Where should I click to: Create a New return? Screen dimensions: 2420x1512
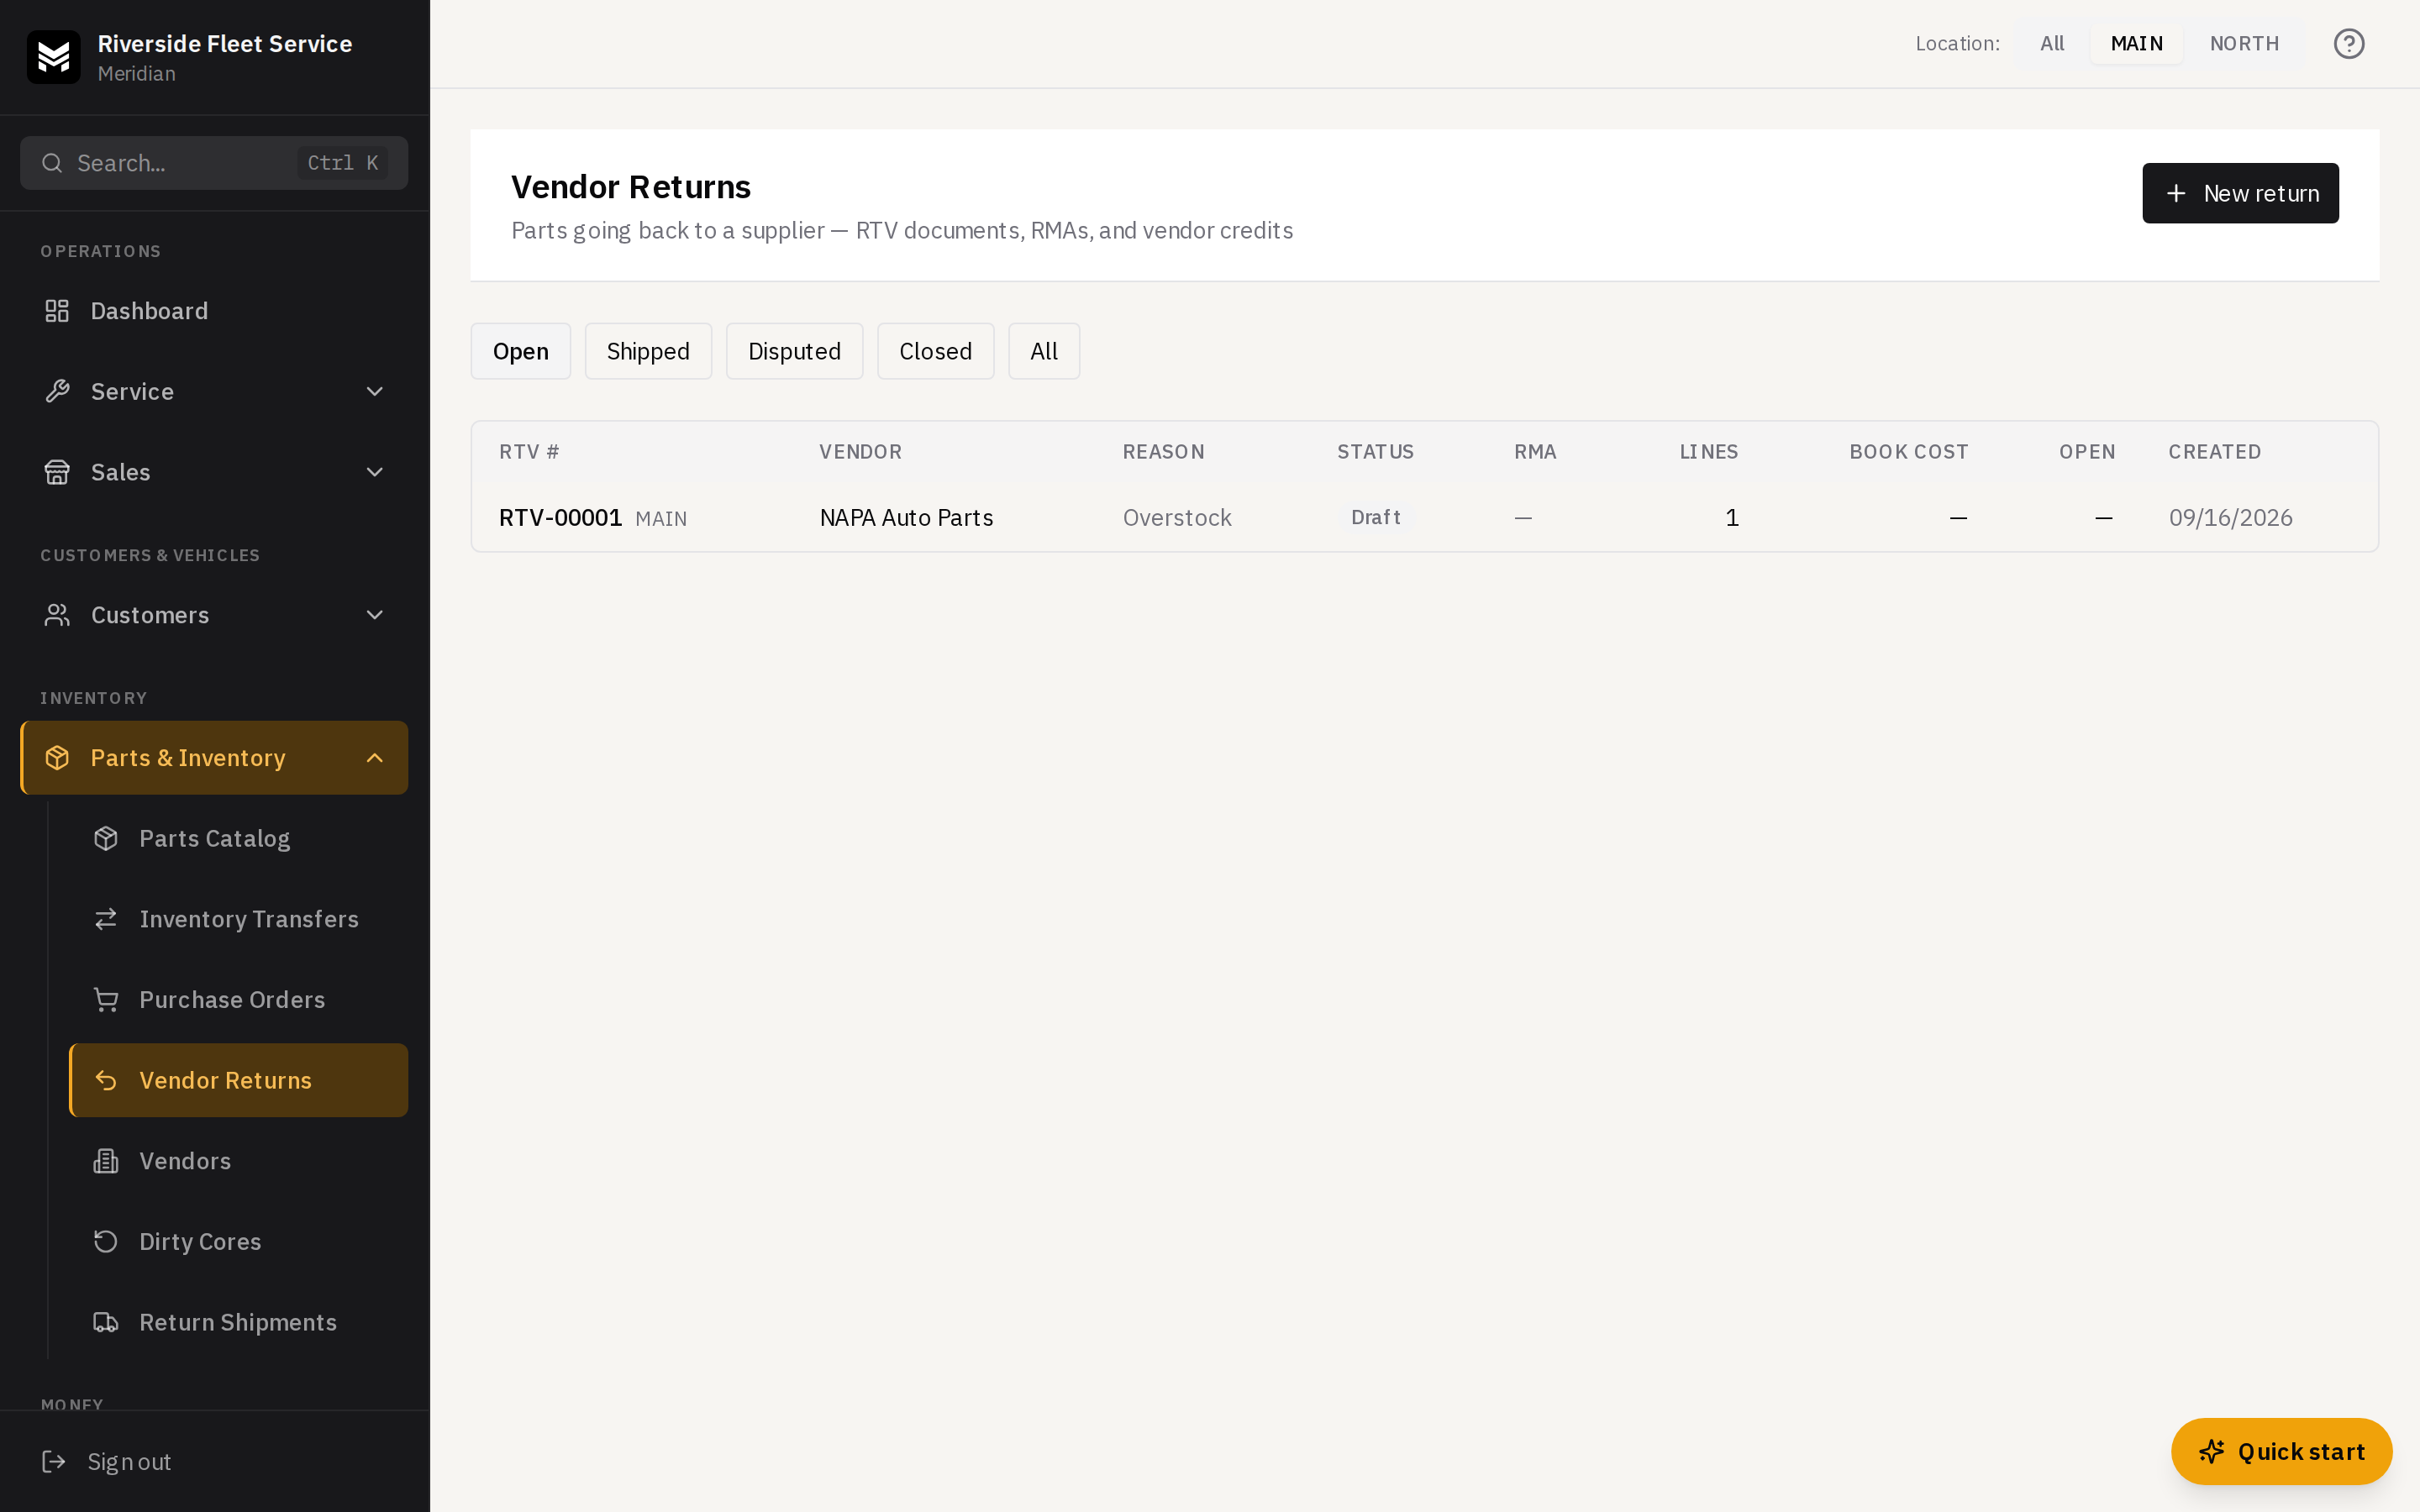pyautogui.click(x=2240, y=193)
